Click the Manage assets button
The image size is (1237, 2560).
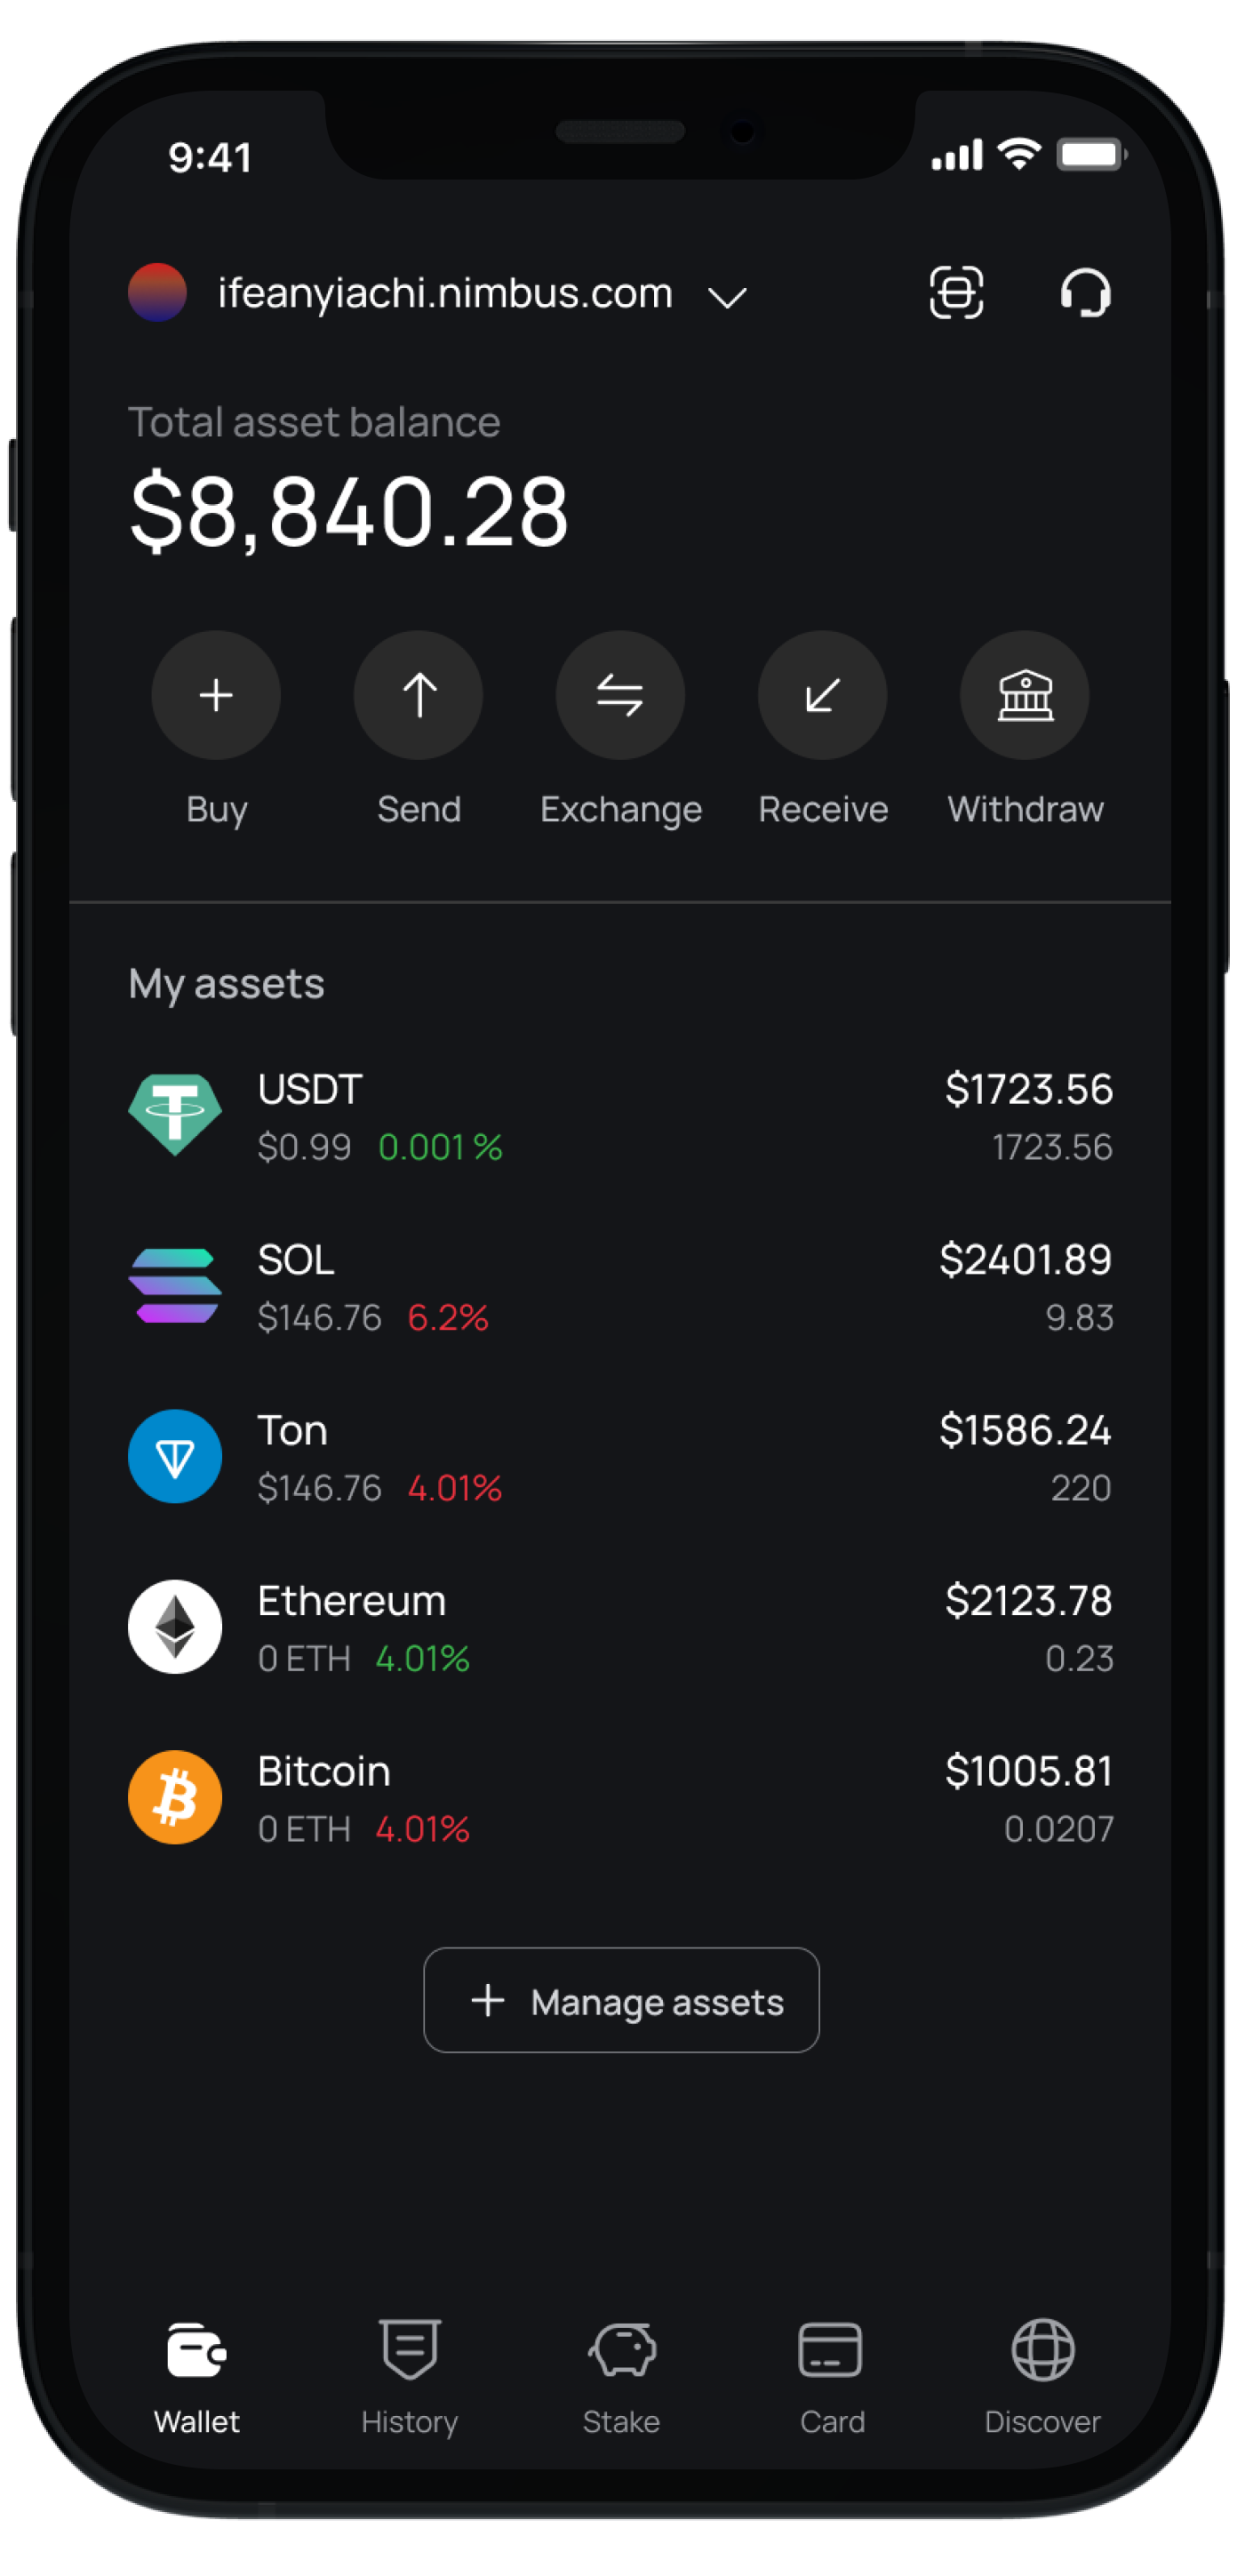621,2001
